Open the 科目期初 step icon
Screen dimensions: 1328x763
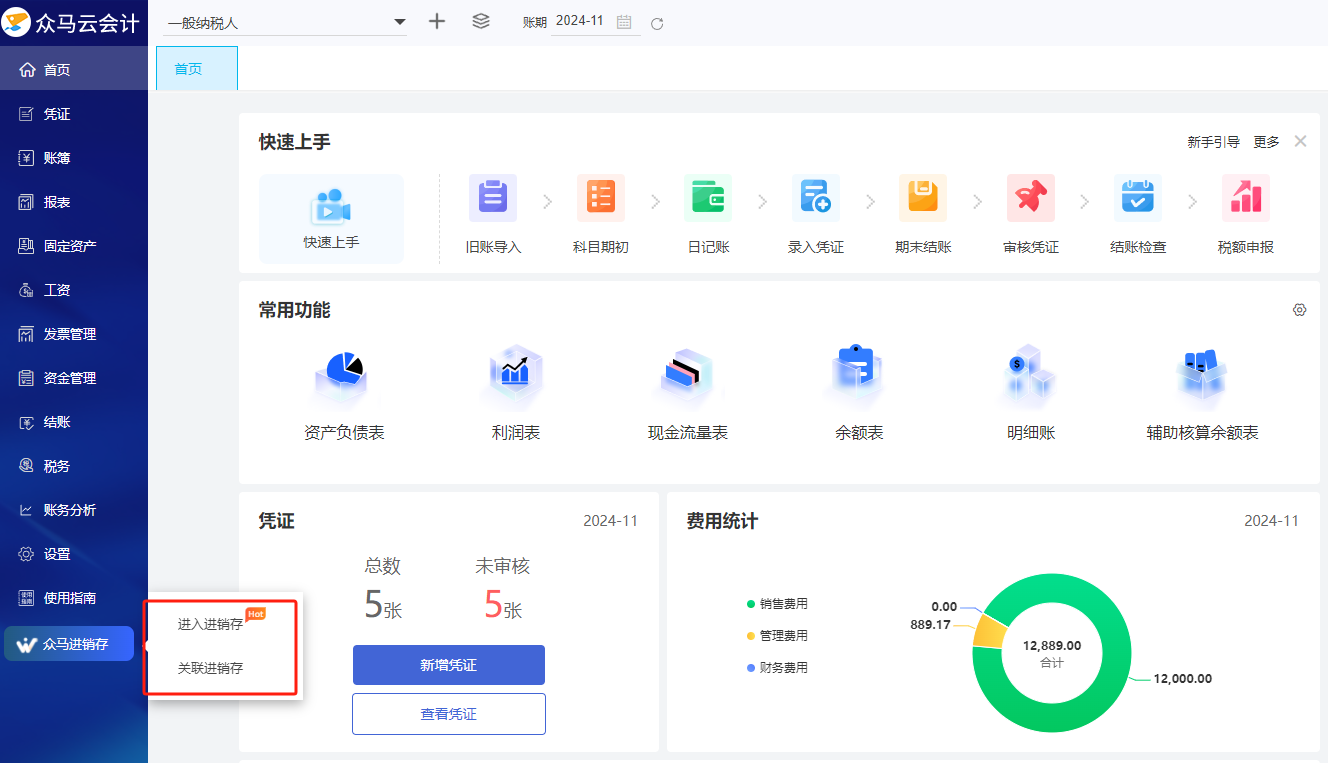(x=601, y=198)
